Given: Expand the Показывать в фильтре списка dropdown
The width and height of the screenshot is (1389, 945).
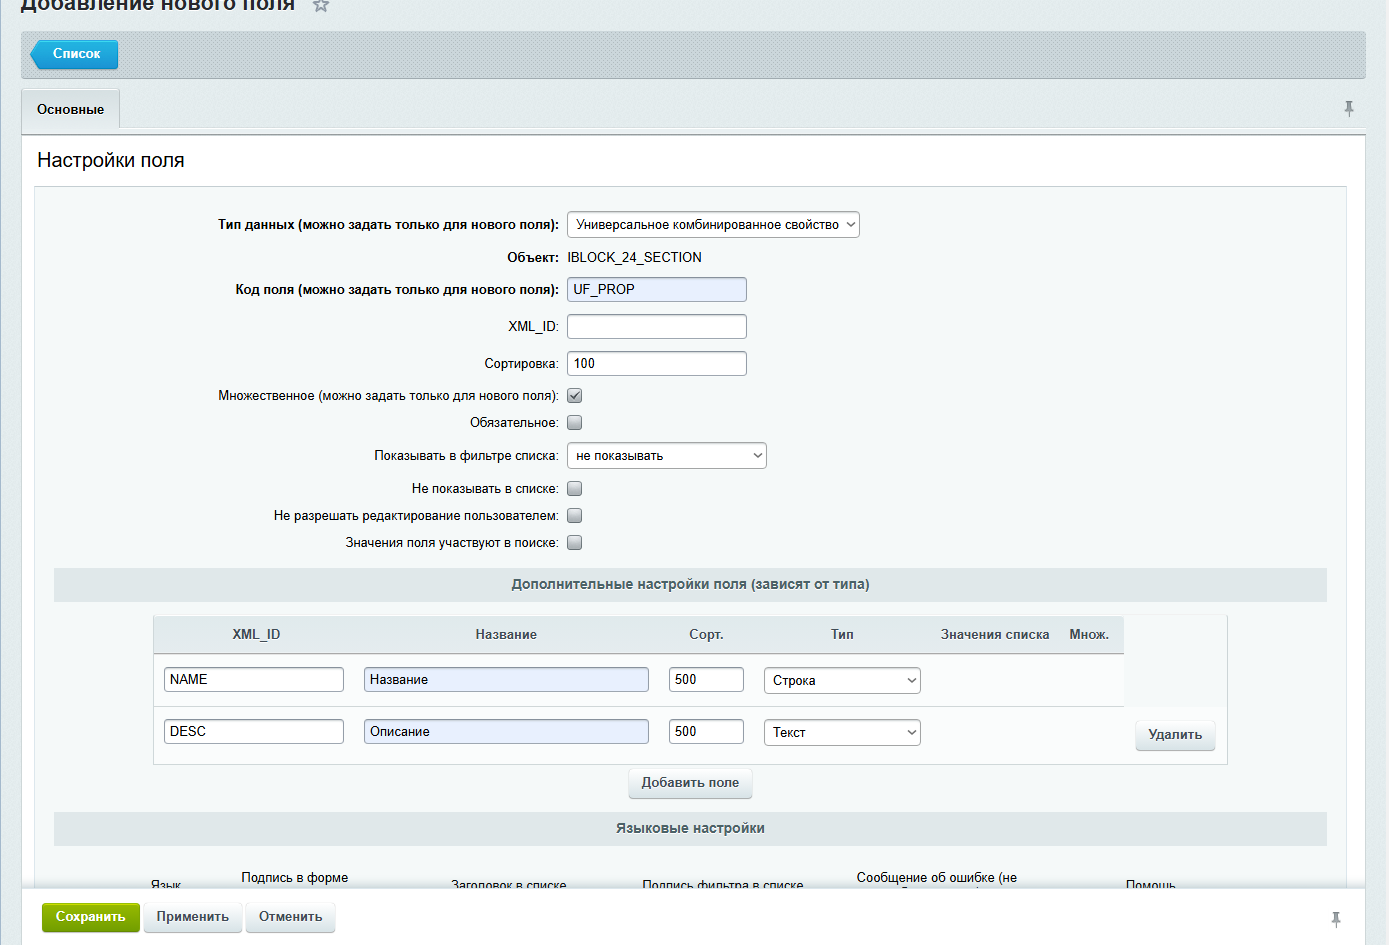Looking at the screenshot, I should tap(666, 456).
